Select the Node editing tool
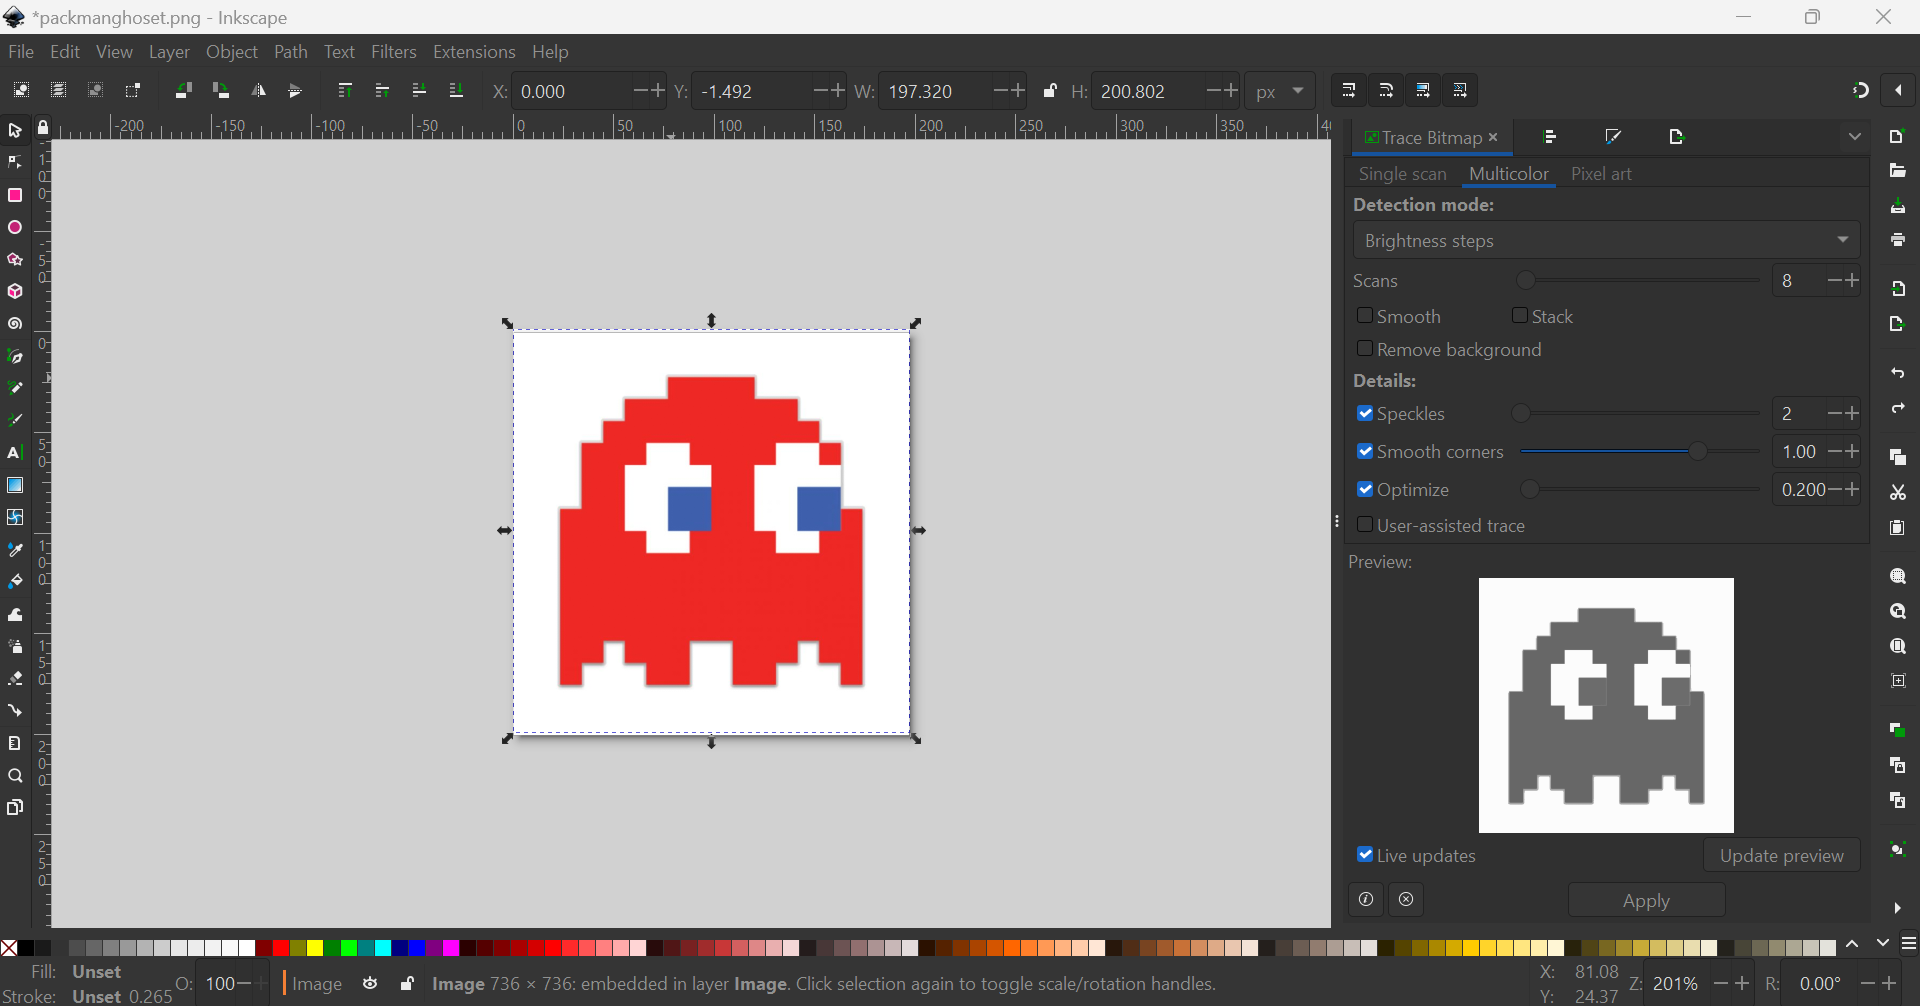The width and height of the screenshot is (1920, 1006). (x=15, y=163)
